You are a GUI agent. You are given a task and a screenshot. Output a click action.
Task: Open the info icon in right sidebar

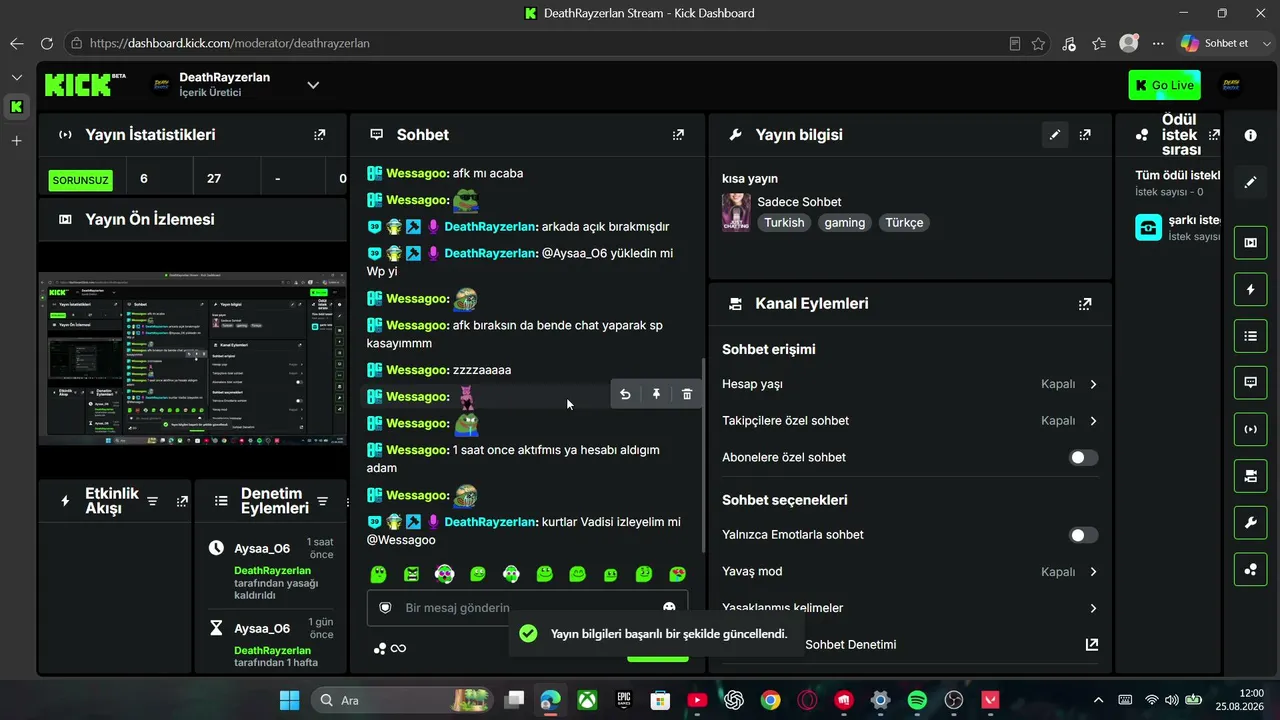[x=1250, y=135]
